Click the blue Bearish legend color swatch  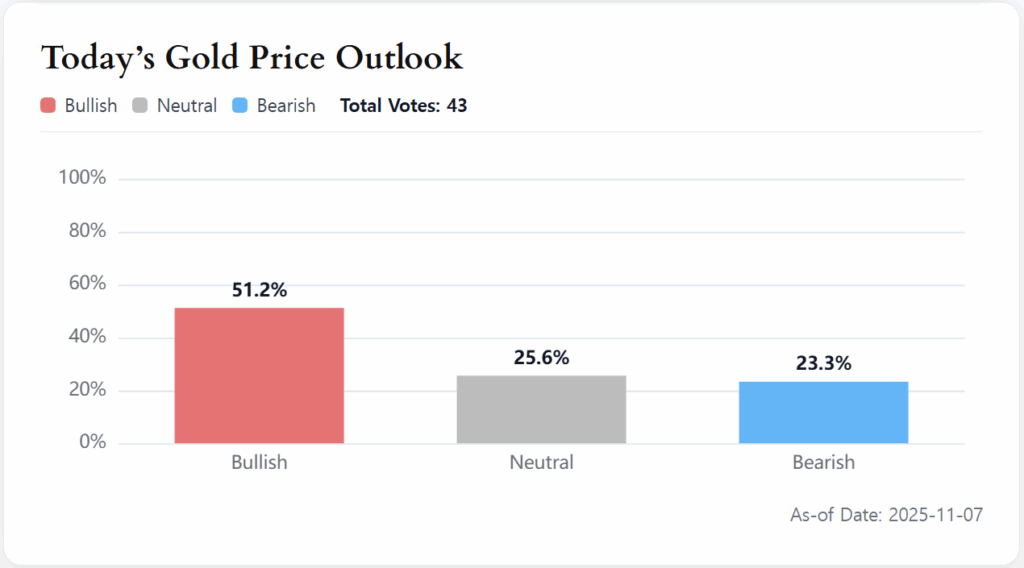pyautogui.click(x=240, y=106)
